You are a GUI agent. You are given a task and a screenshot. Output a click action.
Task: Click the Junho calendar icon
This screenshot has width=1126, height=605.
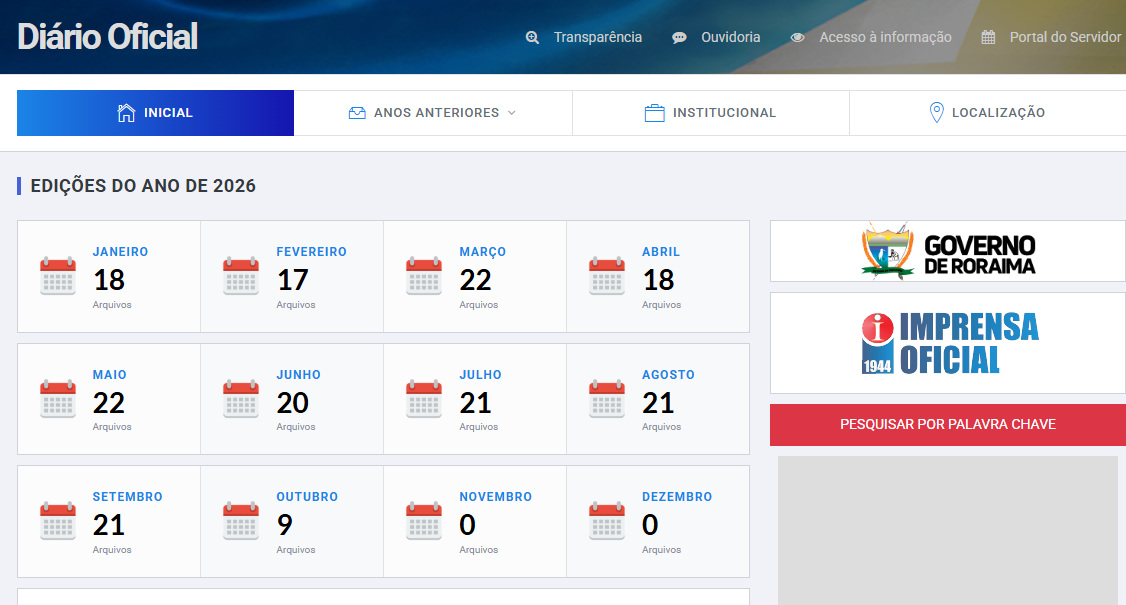[x=241, y=399]
